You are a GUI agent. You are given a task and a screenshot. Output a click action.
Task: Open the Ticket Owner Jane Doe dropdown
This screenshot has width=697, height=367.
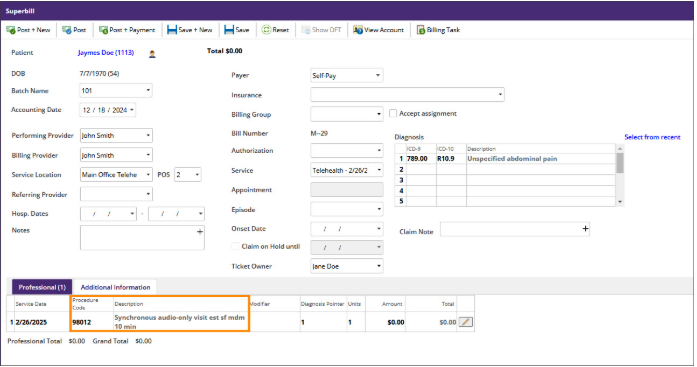[378, 266]
